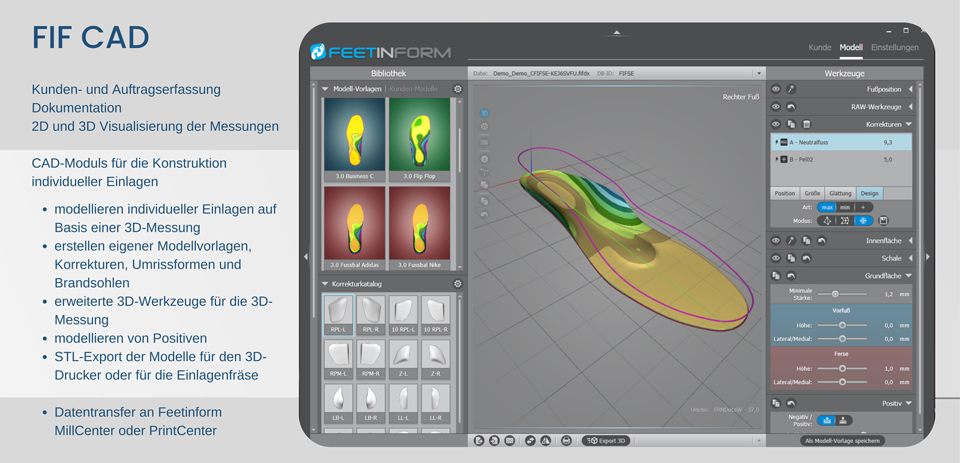Image resolution: width=960 pixels, height=463 pixels.
Task: Expand the Fußposition section
Action: pyautogui.click(x=910, y=89)
